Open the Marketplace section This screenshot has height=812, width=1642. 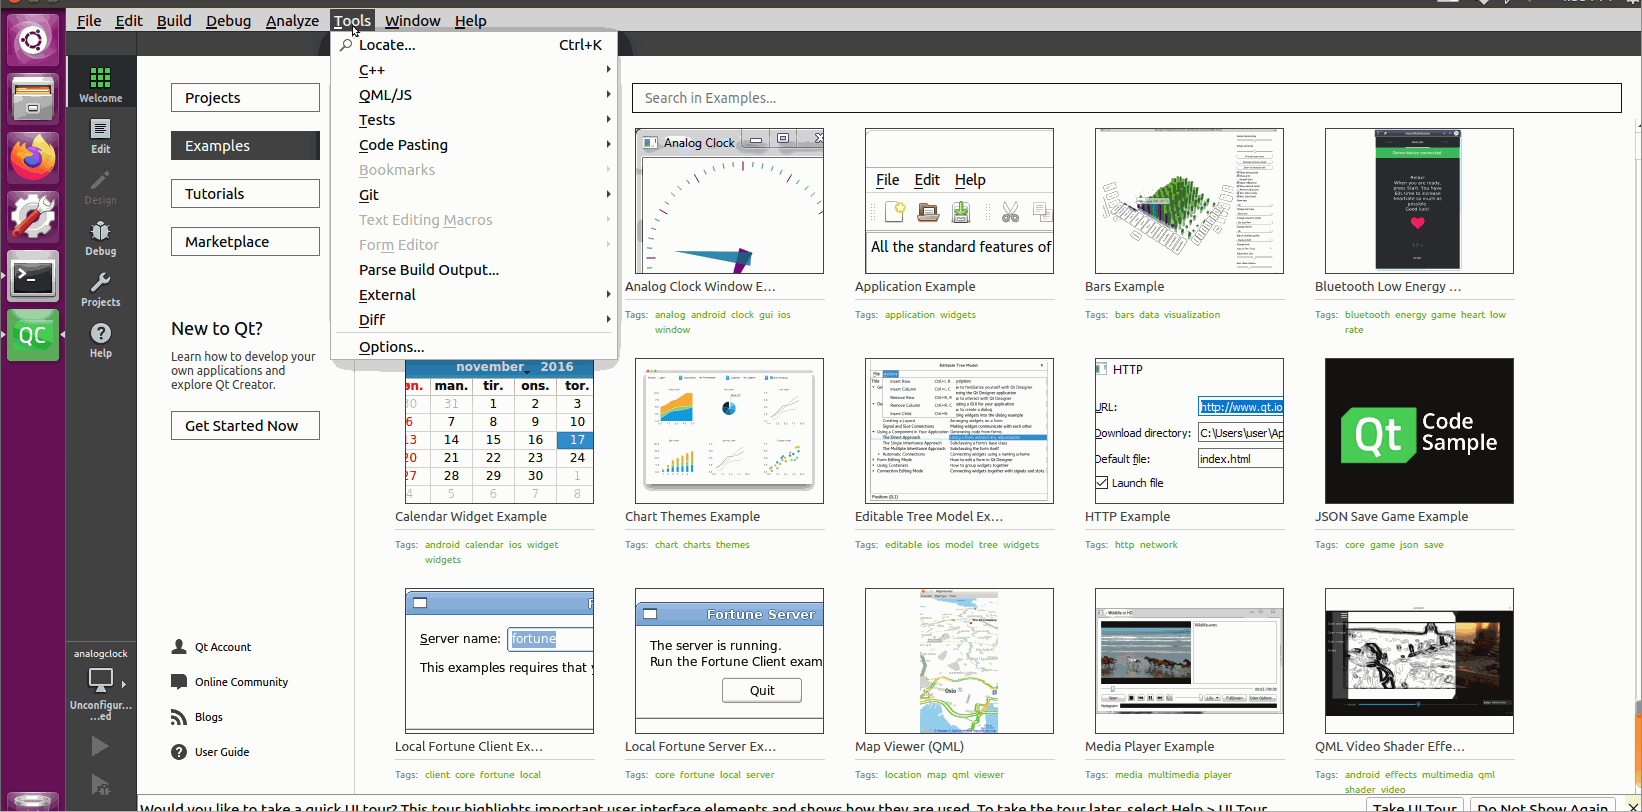point(245,242)
